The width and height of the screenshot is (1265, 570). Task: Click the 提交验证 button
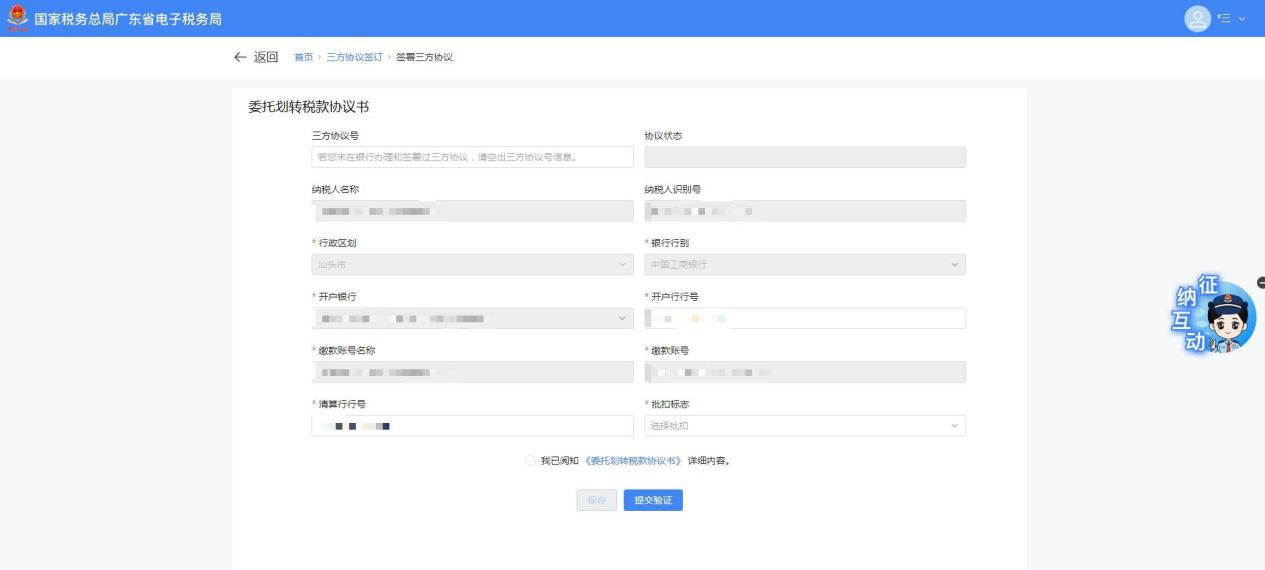[x=652, y=500]
